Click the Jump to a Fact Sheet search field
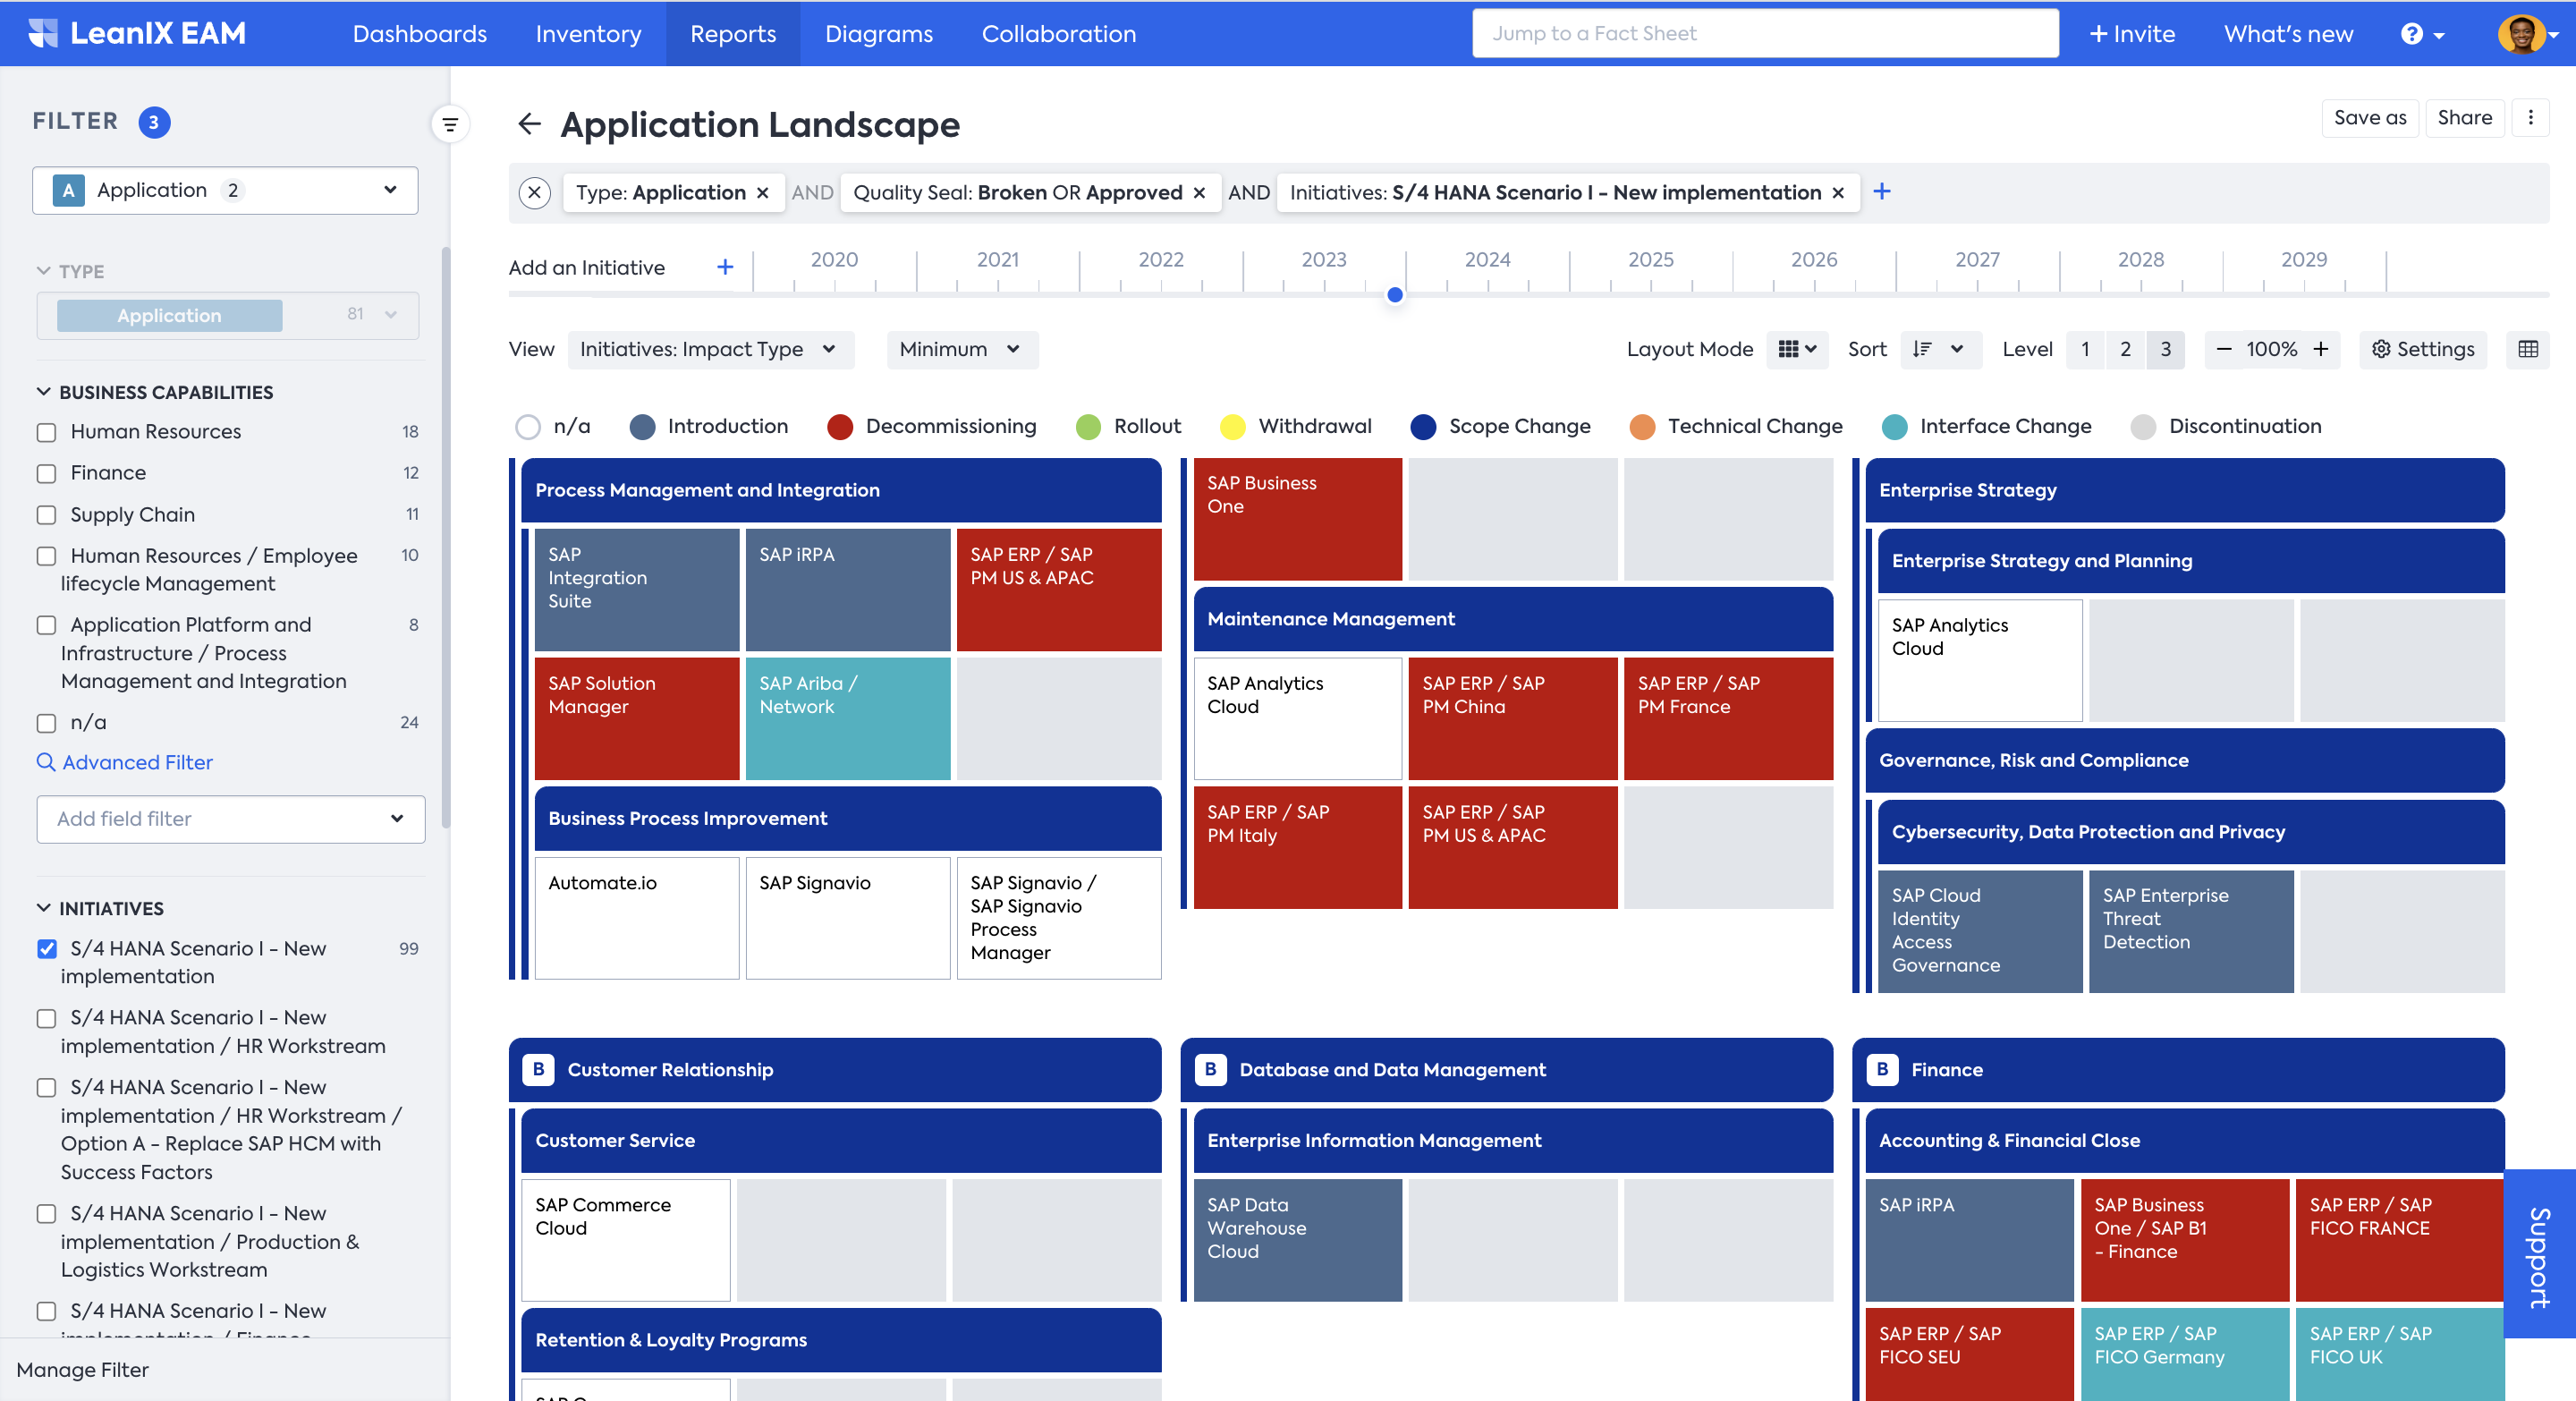 (1765, 33)
